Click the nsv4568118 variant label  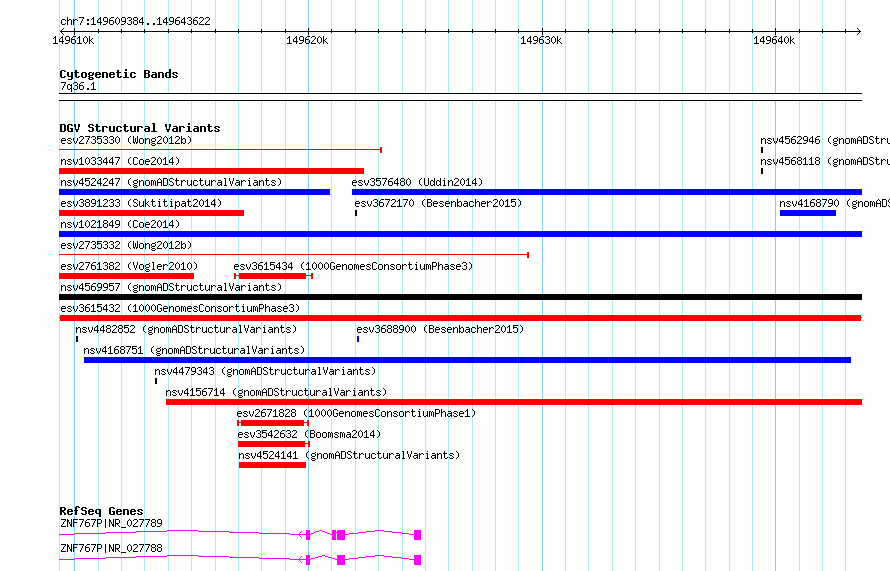[825, 161]
